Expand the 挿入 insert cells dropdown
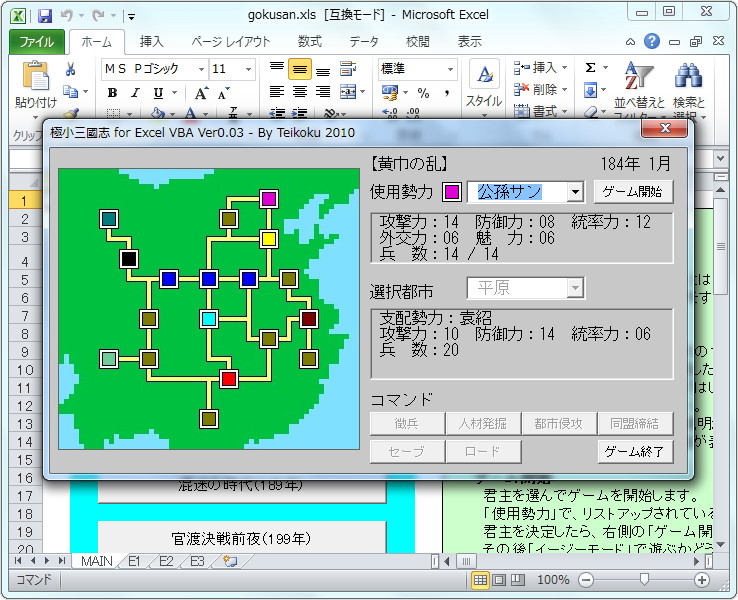 tap(564, 67)
